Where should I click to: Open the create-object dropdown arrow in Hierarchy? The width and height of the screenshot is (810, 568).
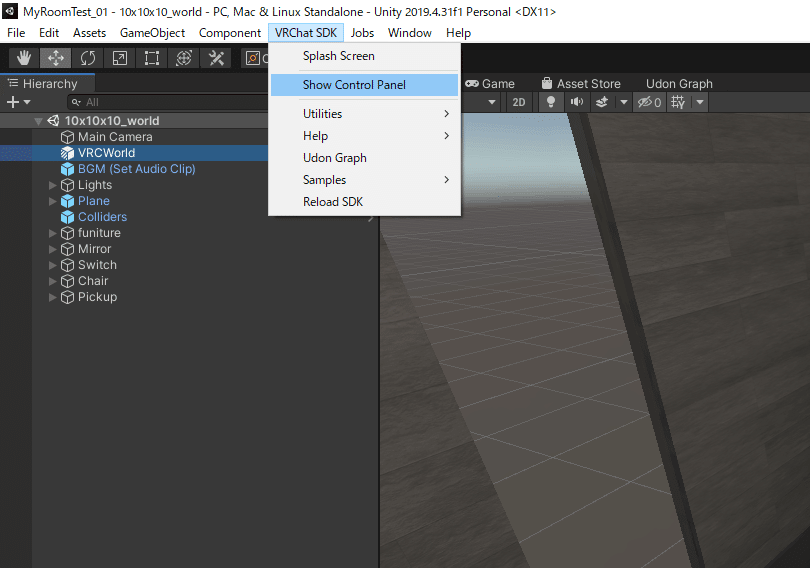tap(27, 102)
